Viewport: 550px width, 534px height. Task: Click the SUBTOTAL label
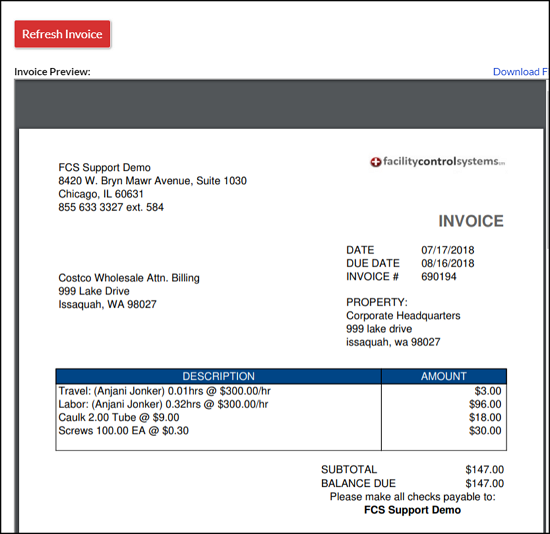click(x=349, y=470)
